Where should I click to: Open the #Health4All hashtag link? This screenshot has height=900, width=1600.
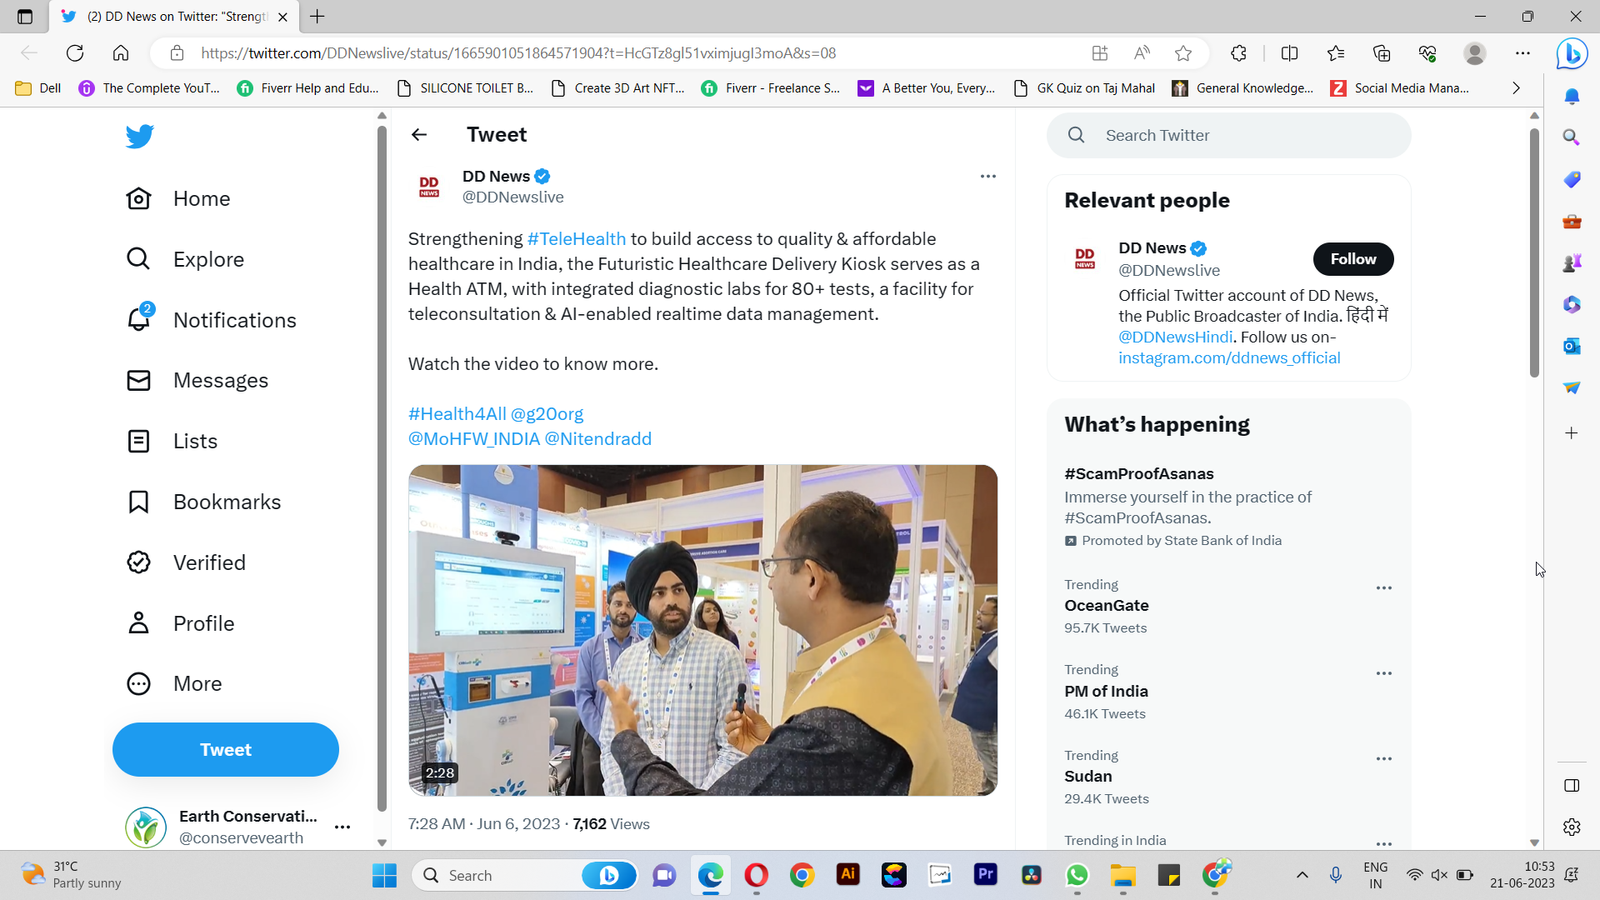(457, 414)
